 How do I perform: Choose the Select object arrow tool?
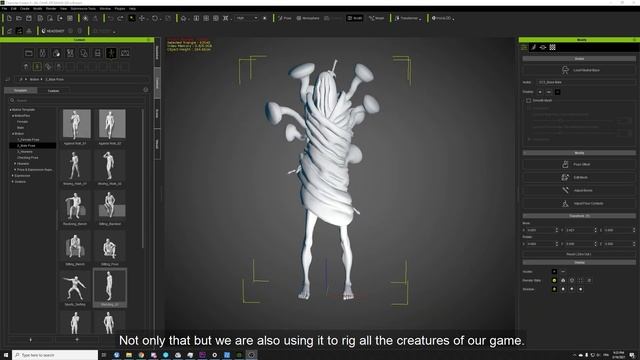[x=132, y=18]
